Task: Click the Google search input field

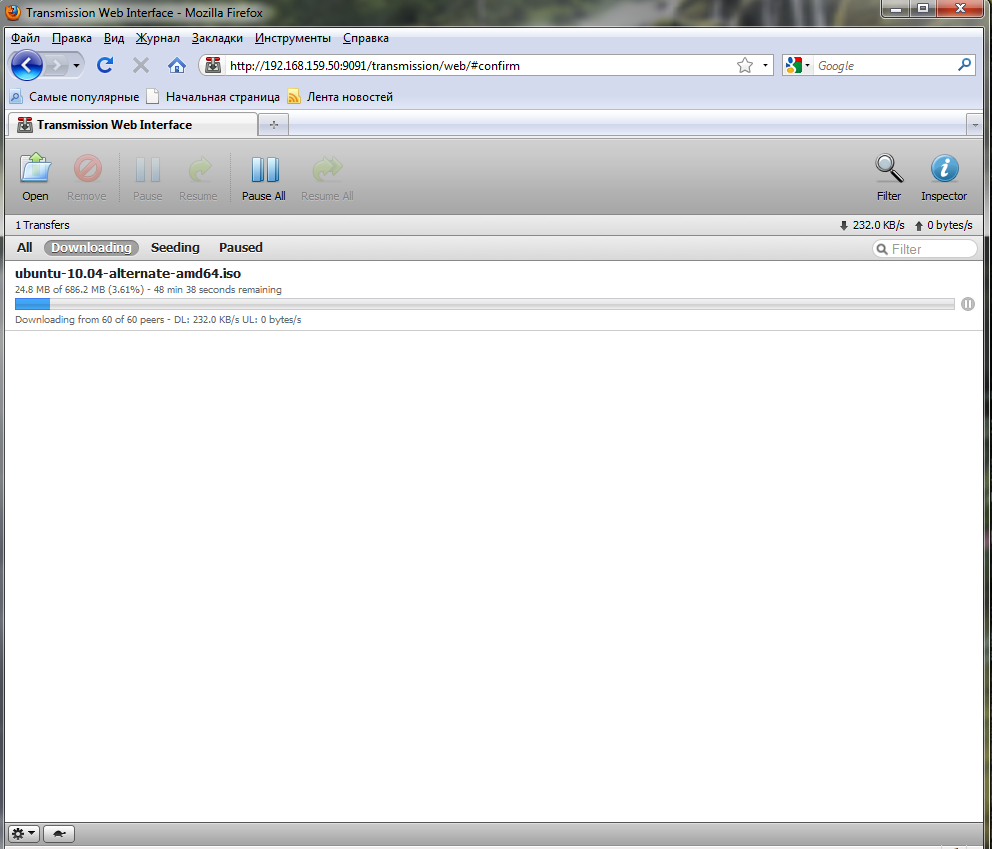Action: 885,65
